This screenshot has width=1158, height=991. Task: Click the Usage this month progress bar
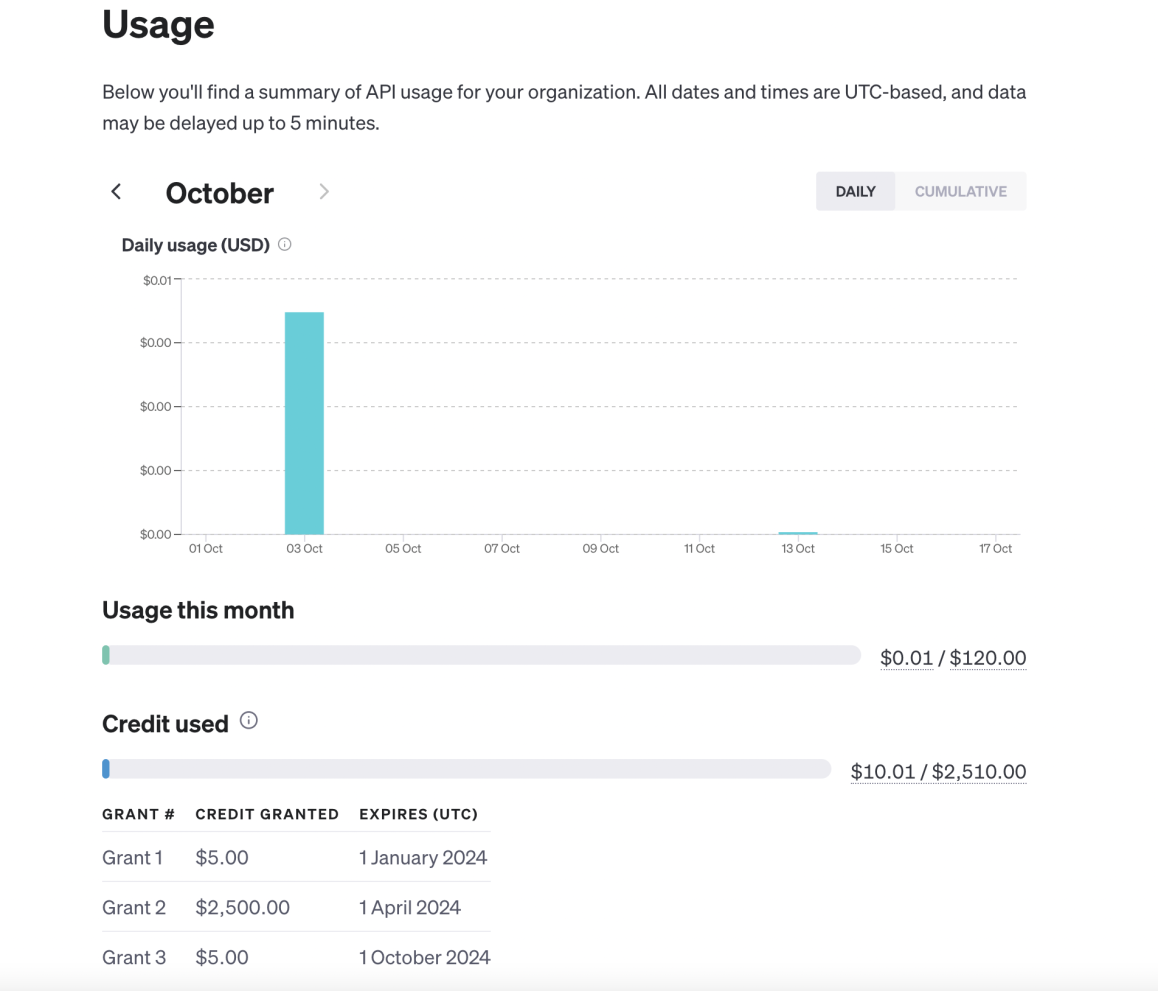click(481, 656)
